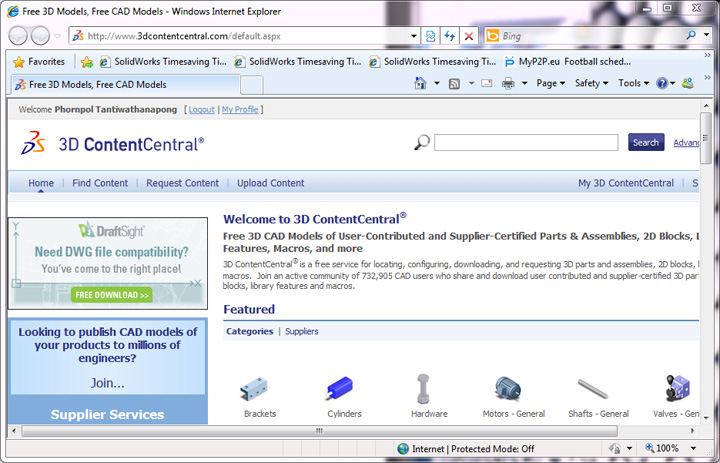The image size is (720, 463).
Task: Go to the Home navigation item
Action: [x=41, y=183]
